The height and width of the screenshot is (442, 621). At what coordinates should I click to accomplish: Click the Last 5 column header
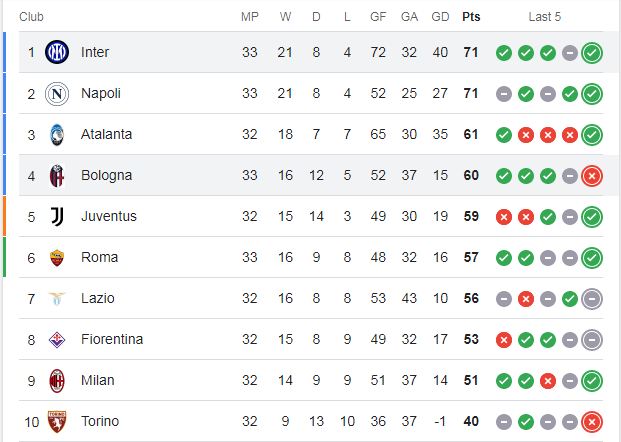pos(545,17)
